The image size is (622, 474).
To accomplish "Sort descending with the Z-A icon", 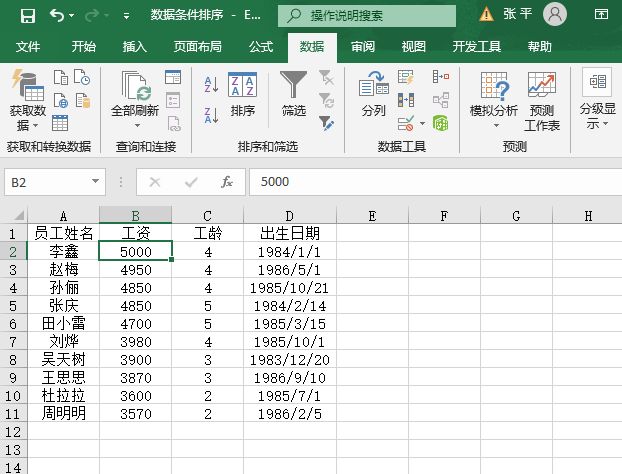I will point(211,113).
